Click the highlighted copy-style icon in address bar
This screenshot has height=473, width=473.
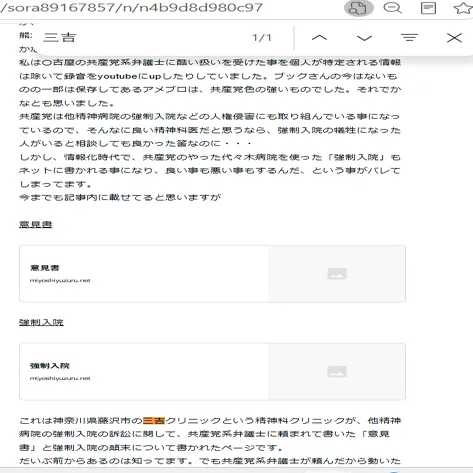tap(359, 8)
